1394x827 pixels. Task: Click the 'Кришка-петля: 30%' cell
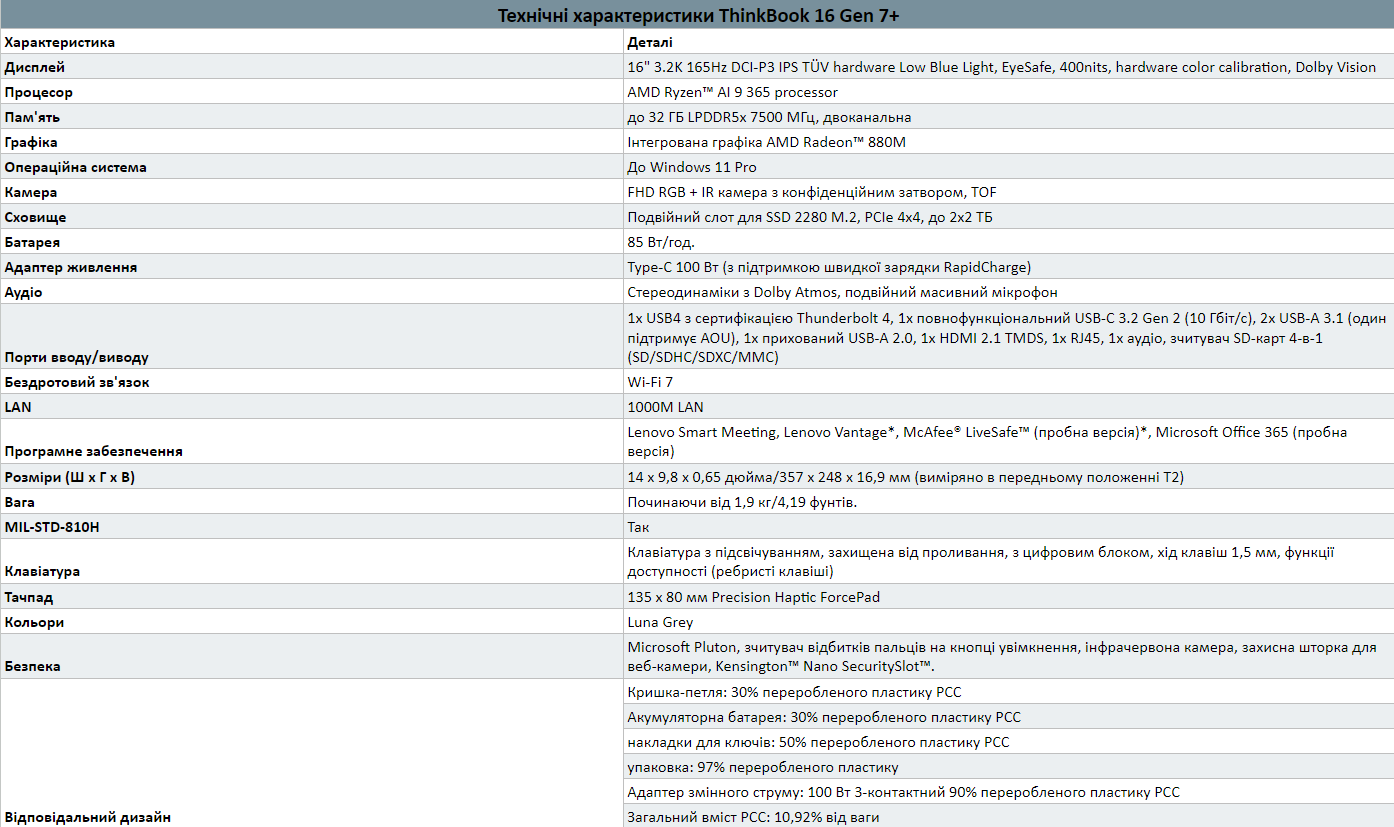click(x=1008, y=692)
